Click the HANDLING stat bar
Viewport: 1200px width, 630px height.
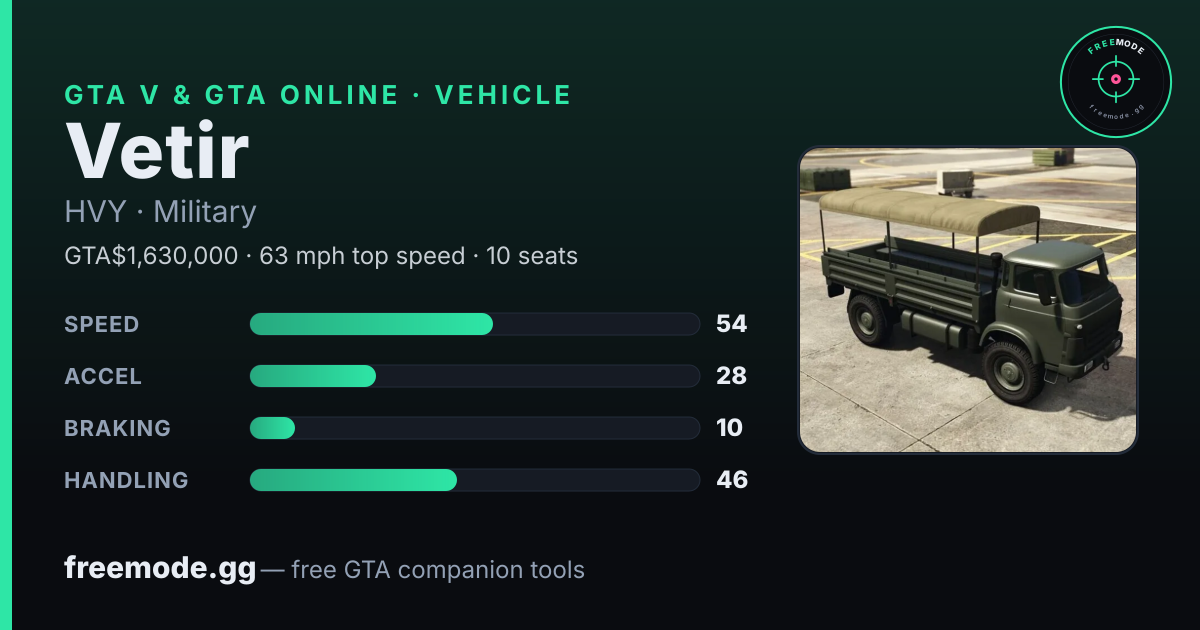(474, 480)
